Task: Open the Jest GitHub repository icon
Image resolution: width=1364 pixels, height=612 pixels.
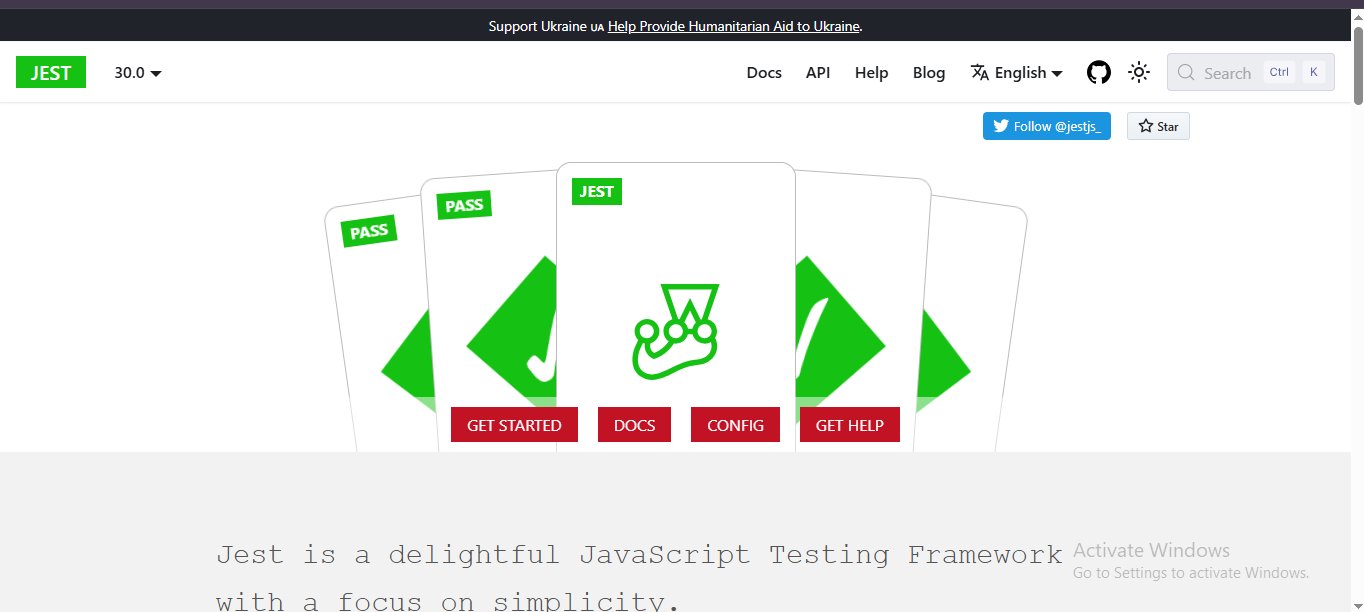Action: pyautogui.click(x=1099, y=72)
